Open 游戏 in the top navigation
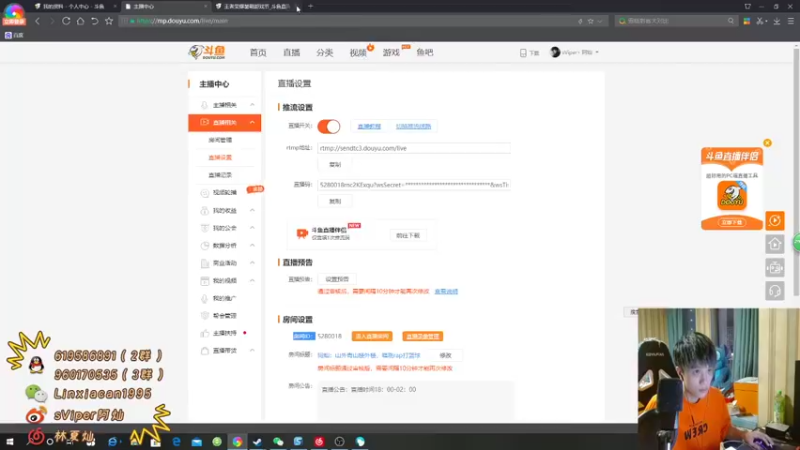The height and width of the screenshot is (450, 800). click(391, 53)
